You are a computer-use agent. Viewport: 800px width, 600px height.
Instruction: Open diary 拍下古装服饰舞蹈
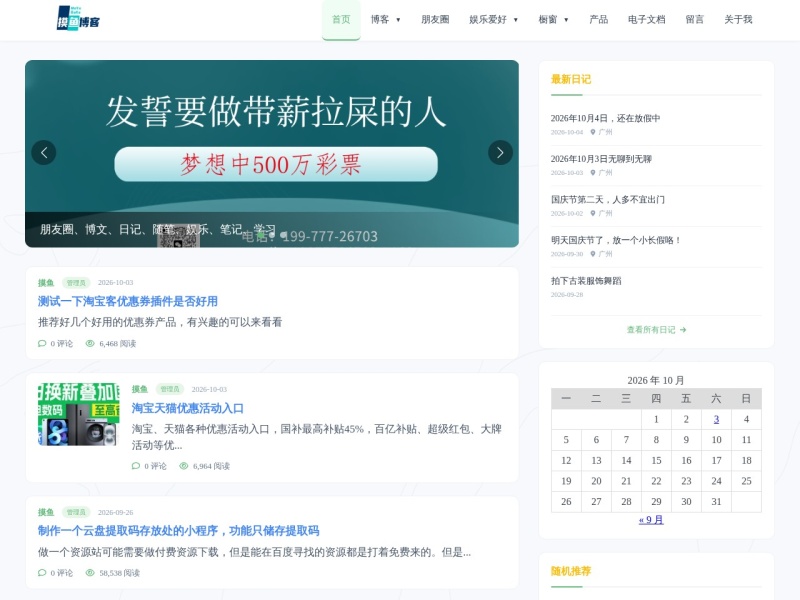pyautogui.click(x=586, y=281)
